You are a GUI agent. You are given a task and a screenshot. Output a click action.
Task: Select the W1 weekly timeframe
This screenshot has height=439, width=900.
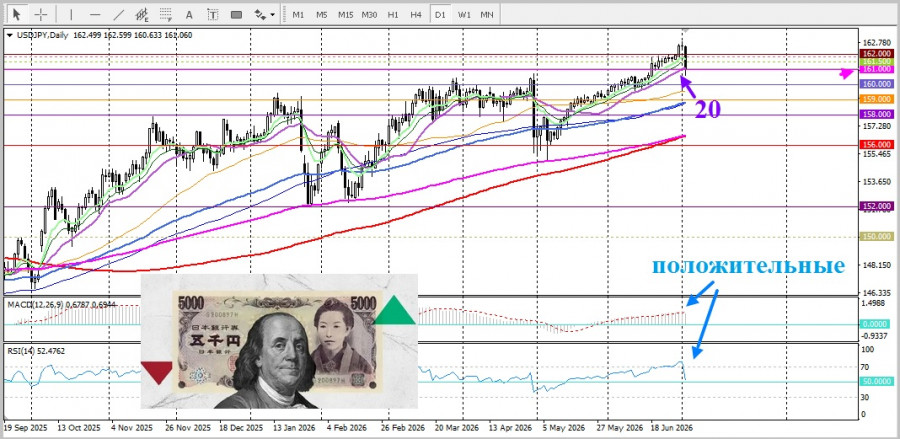click(x=465, y=14)
